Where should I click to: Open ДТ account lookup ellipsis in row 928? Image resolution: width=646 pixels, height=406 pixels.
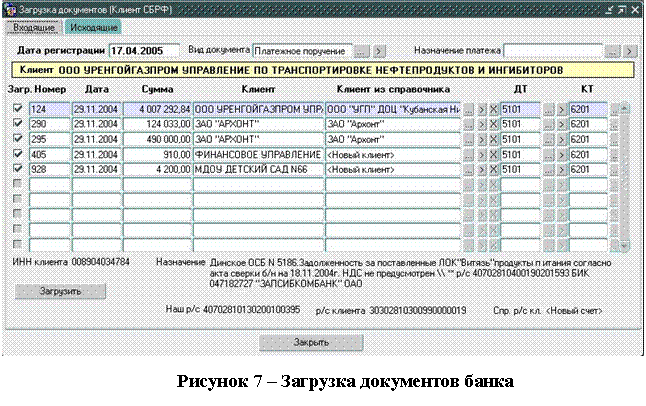548,170
